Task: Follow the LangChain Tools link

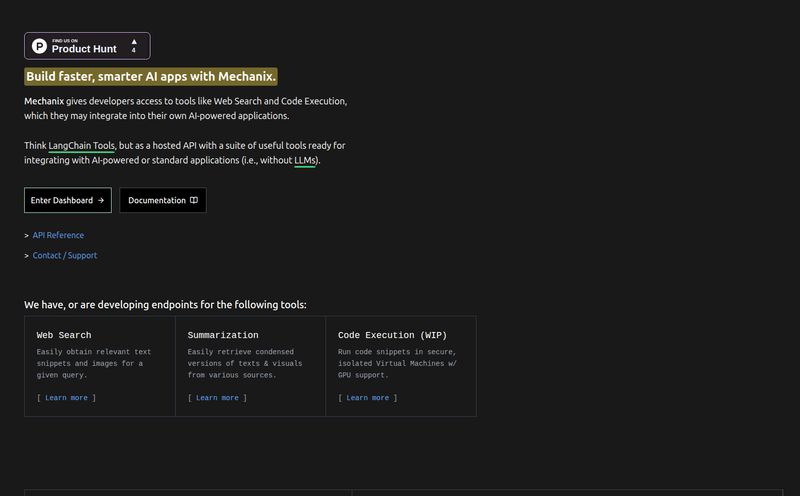Action: click(x=82, y=146)
